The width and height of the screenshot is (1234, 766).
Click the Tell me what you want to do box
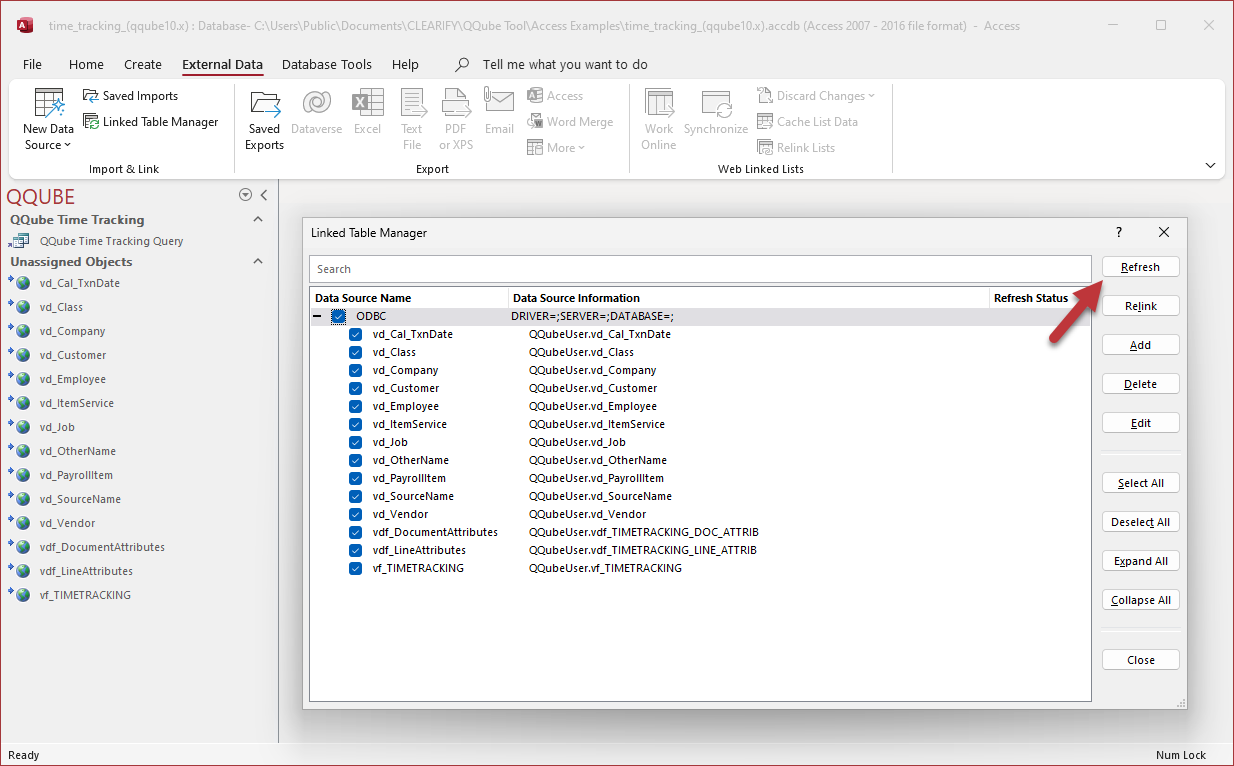pos(565,64)
